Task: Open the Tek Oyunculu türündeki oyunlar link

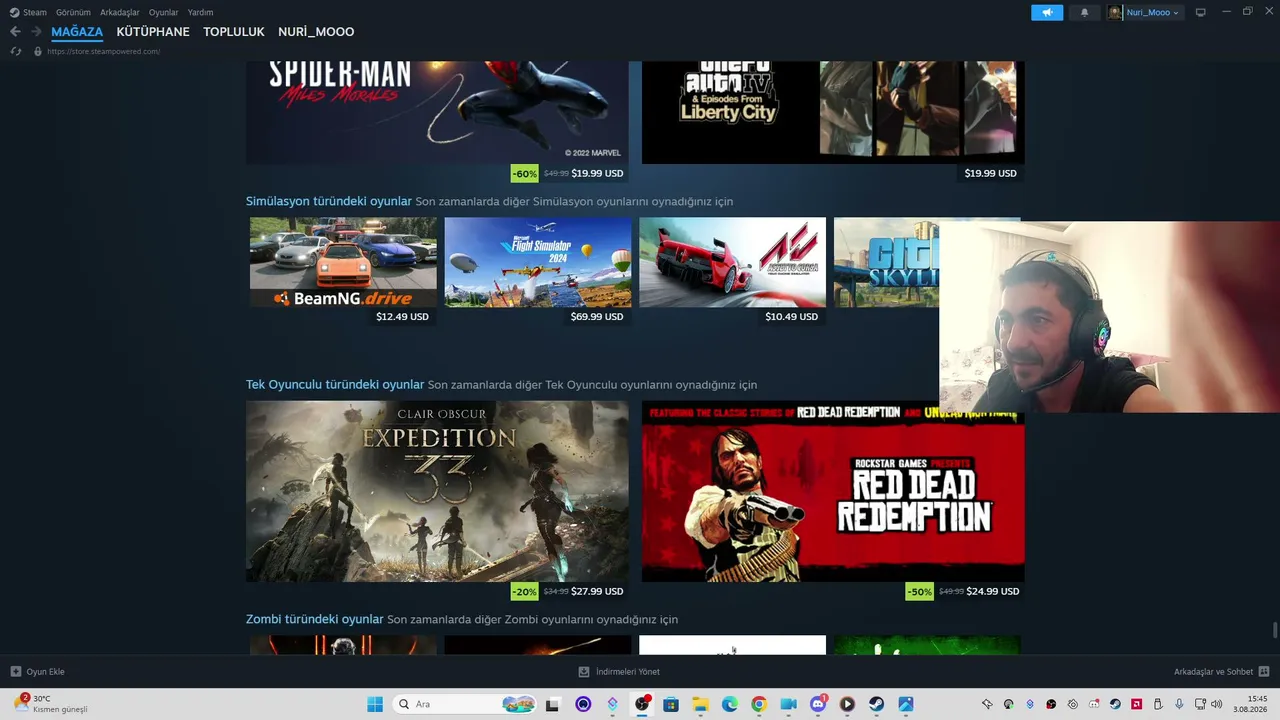Action: tap(335, 384)
